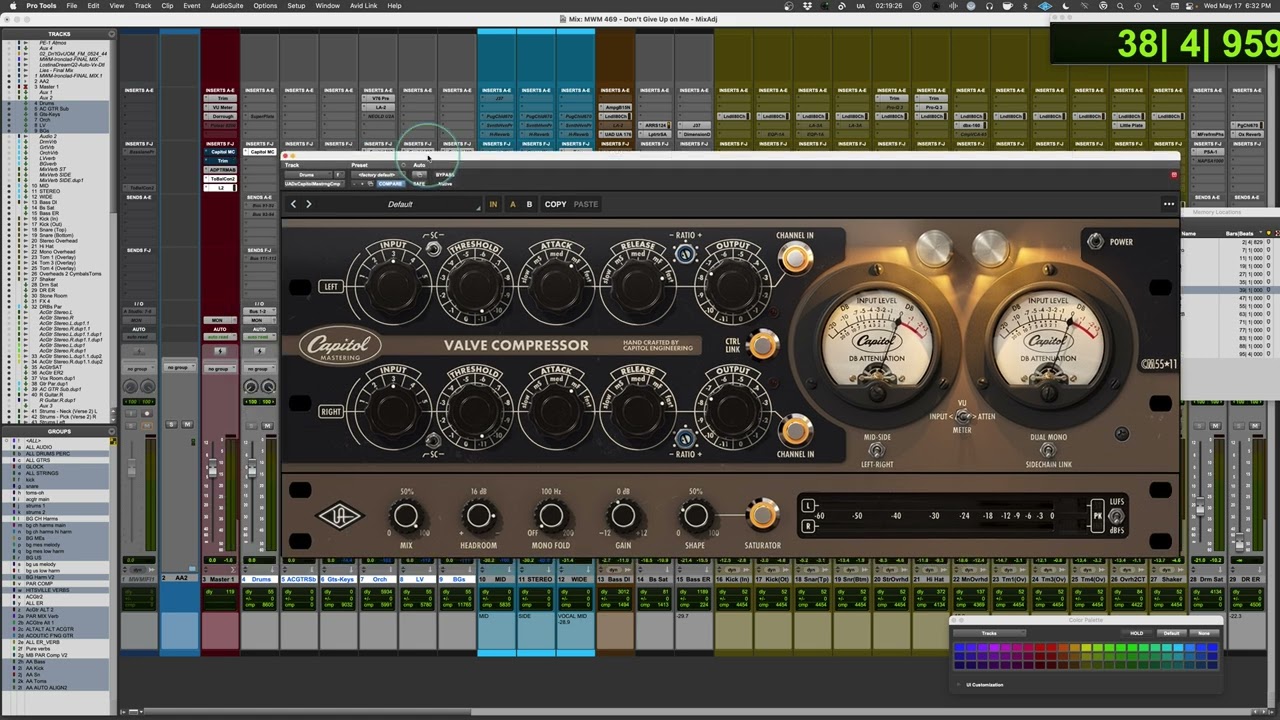Click the HEADROOM knob
Viewport: 1280px width, 720px height.
click(478, 516)
